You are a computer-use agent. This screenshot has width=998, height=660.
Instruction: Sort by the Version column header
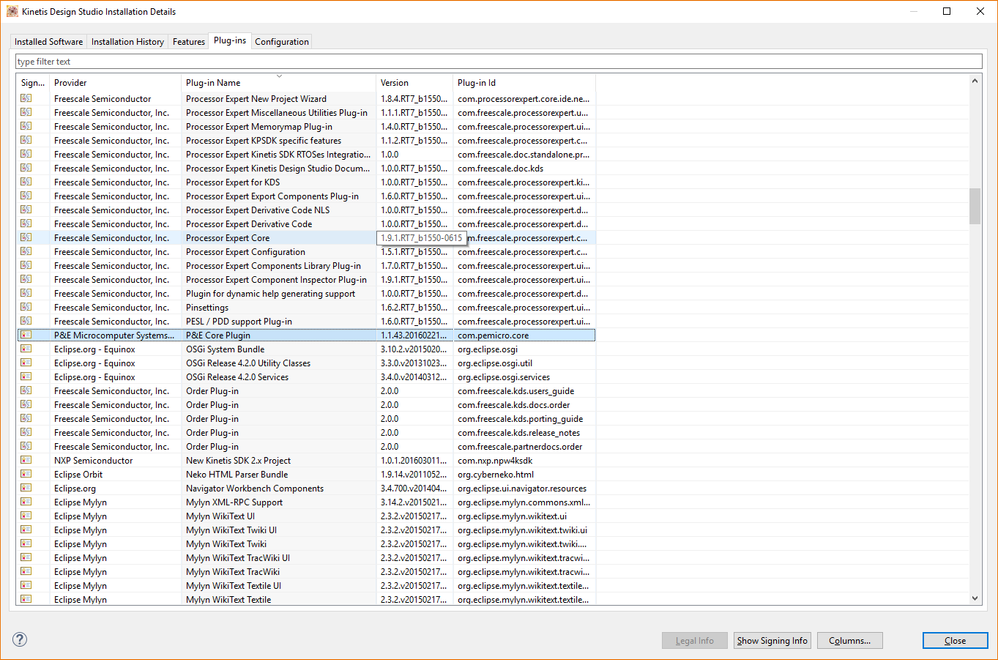click(x=414, y=83)
